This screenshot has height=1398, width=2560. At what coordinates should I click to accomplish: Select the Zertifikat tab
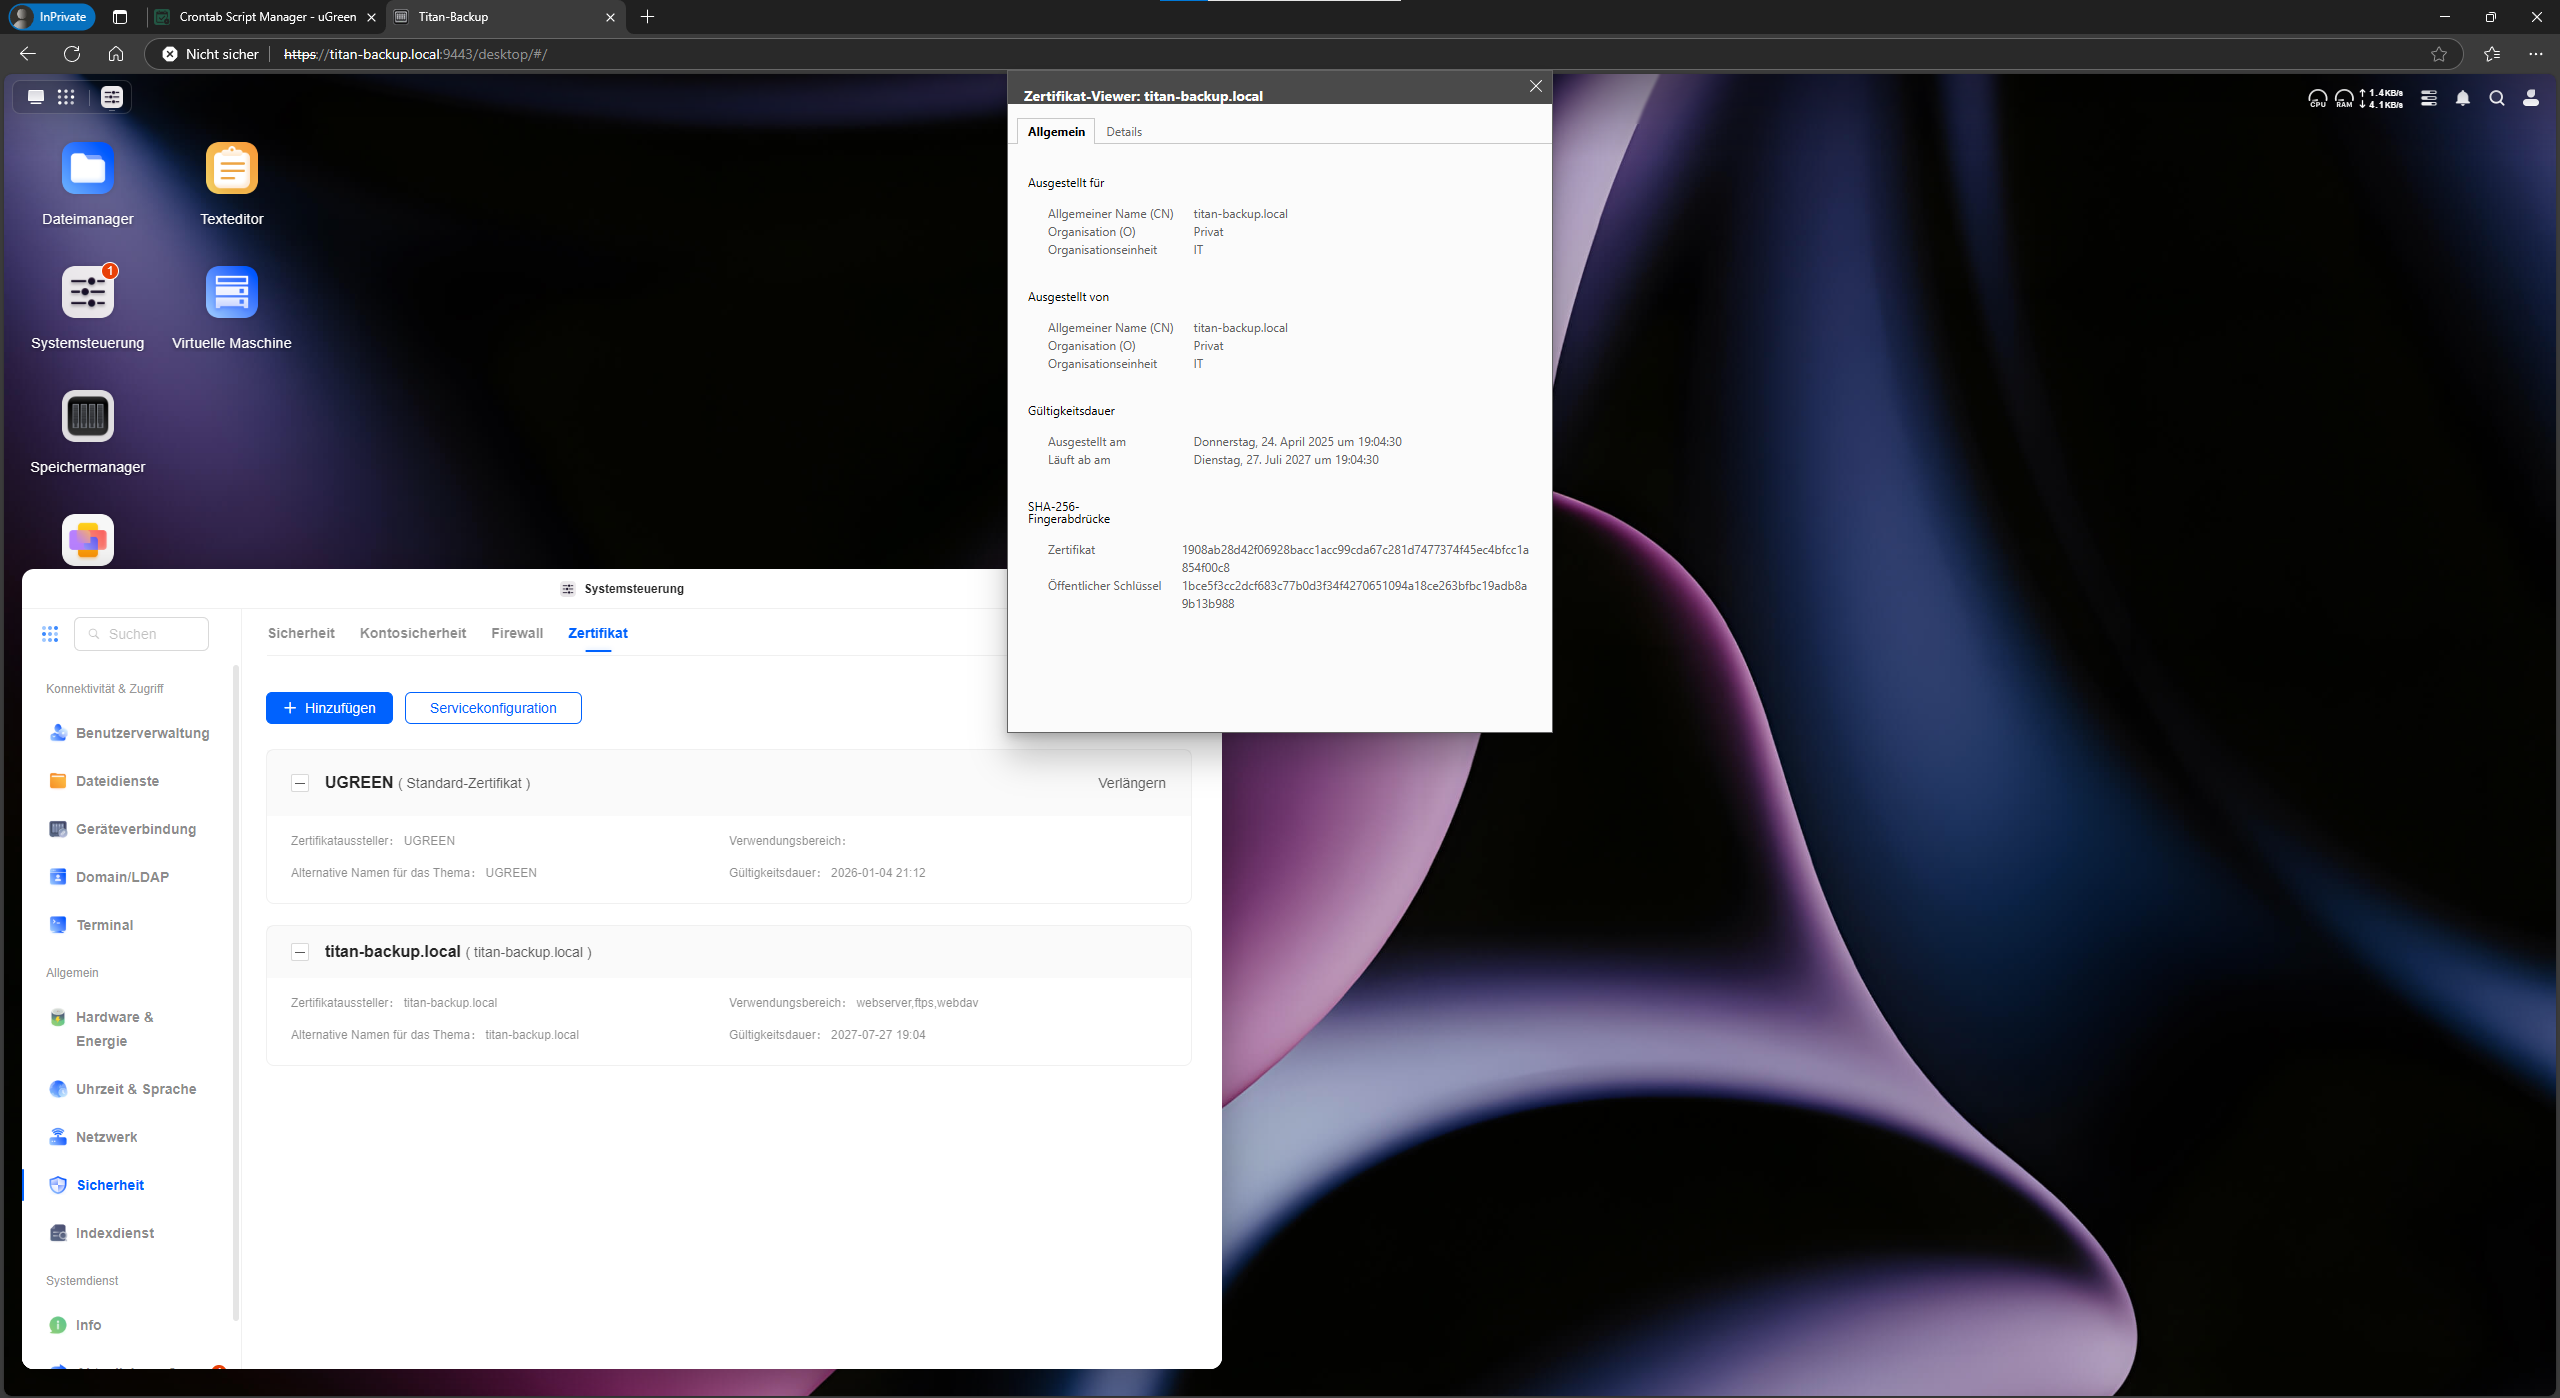[x=598, y=633]
